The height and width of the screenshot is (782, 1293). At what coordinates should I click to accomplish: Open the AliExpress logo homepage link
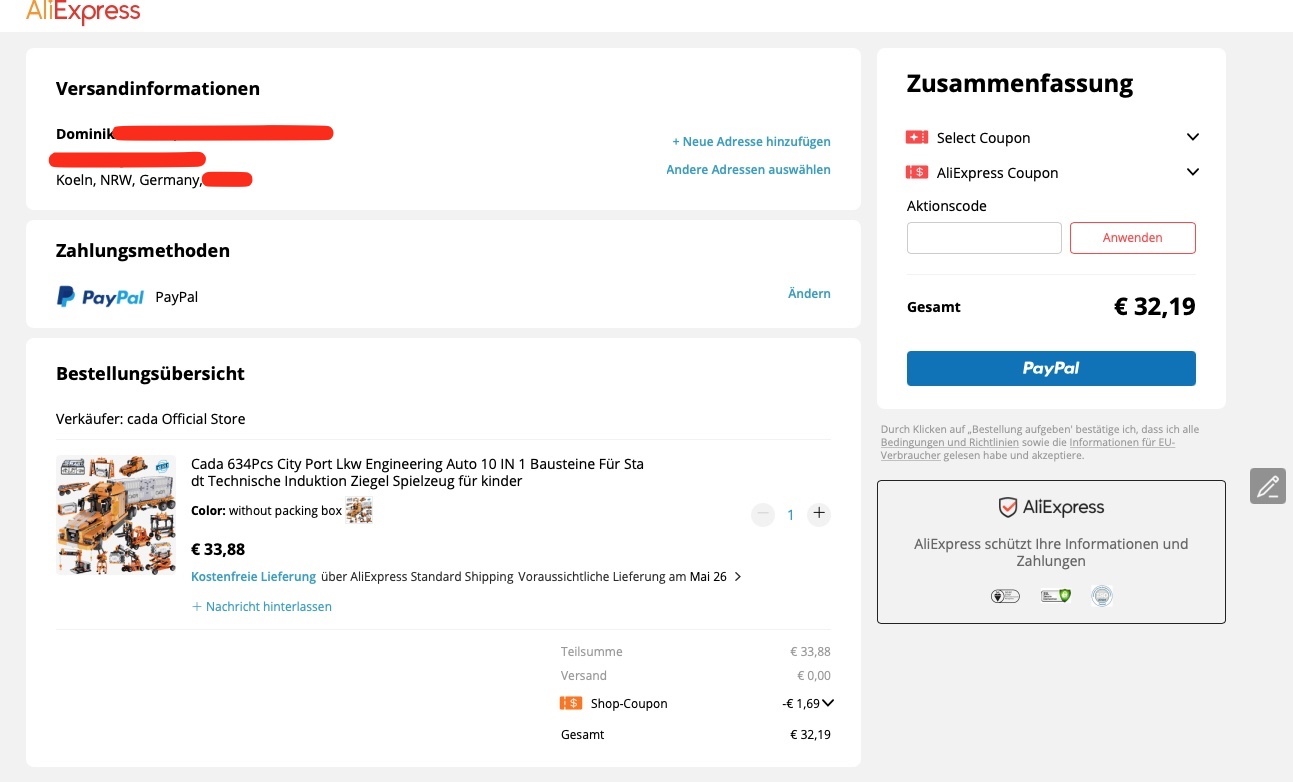point(83,12)
